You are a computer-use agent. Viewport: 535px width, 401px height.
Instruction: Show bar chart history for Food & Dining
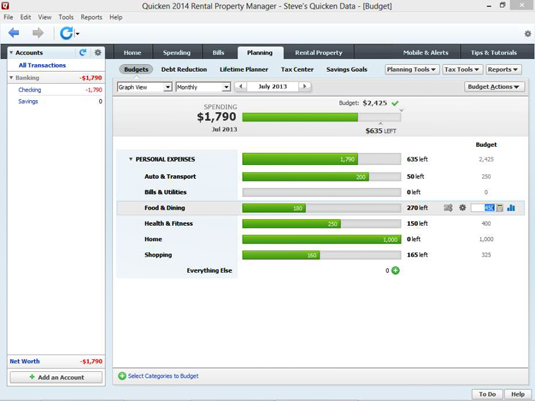[511, 207]
